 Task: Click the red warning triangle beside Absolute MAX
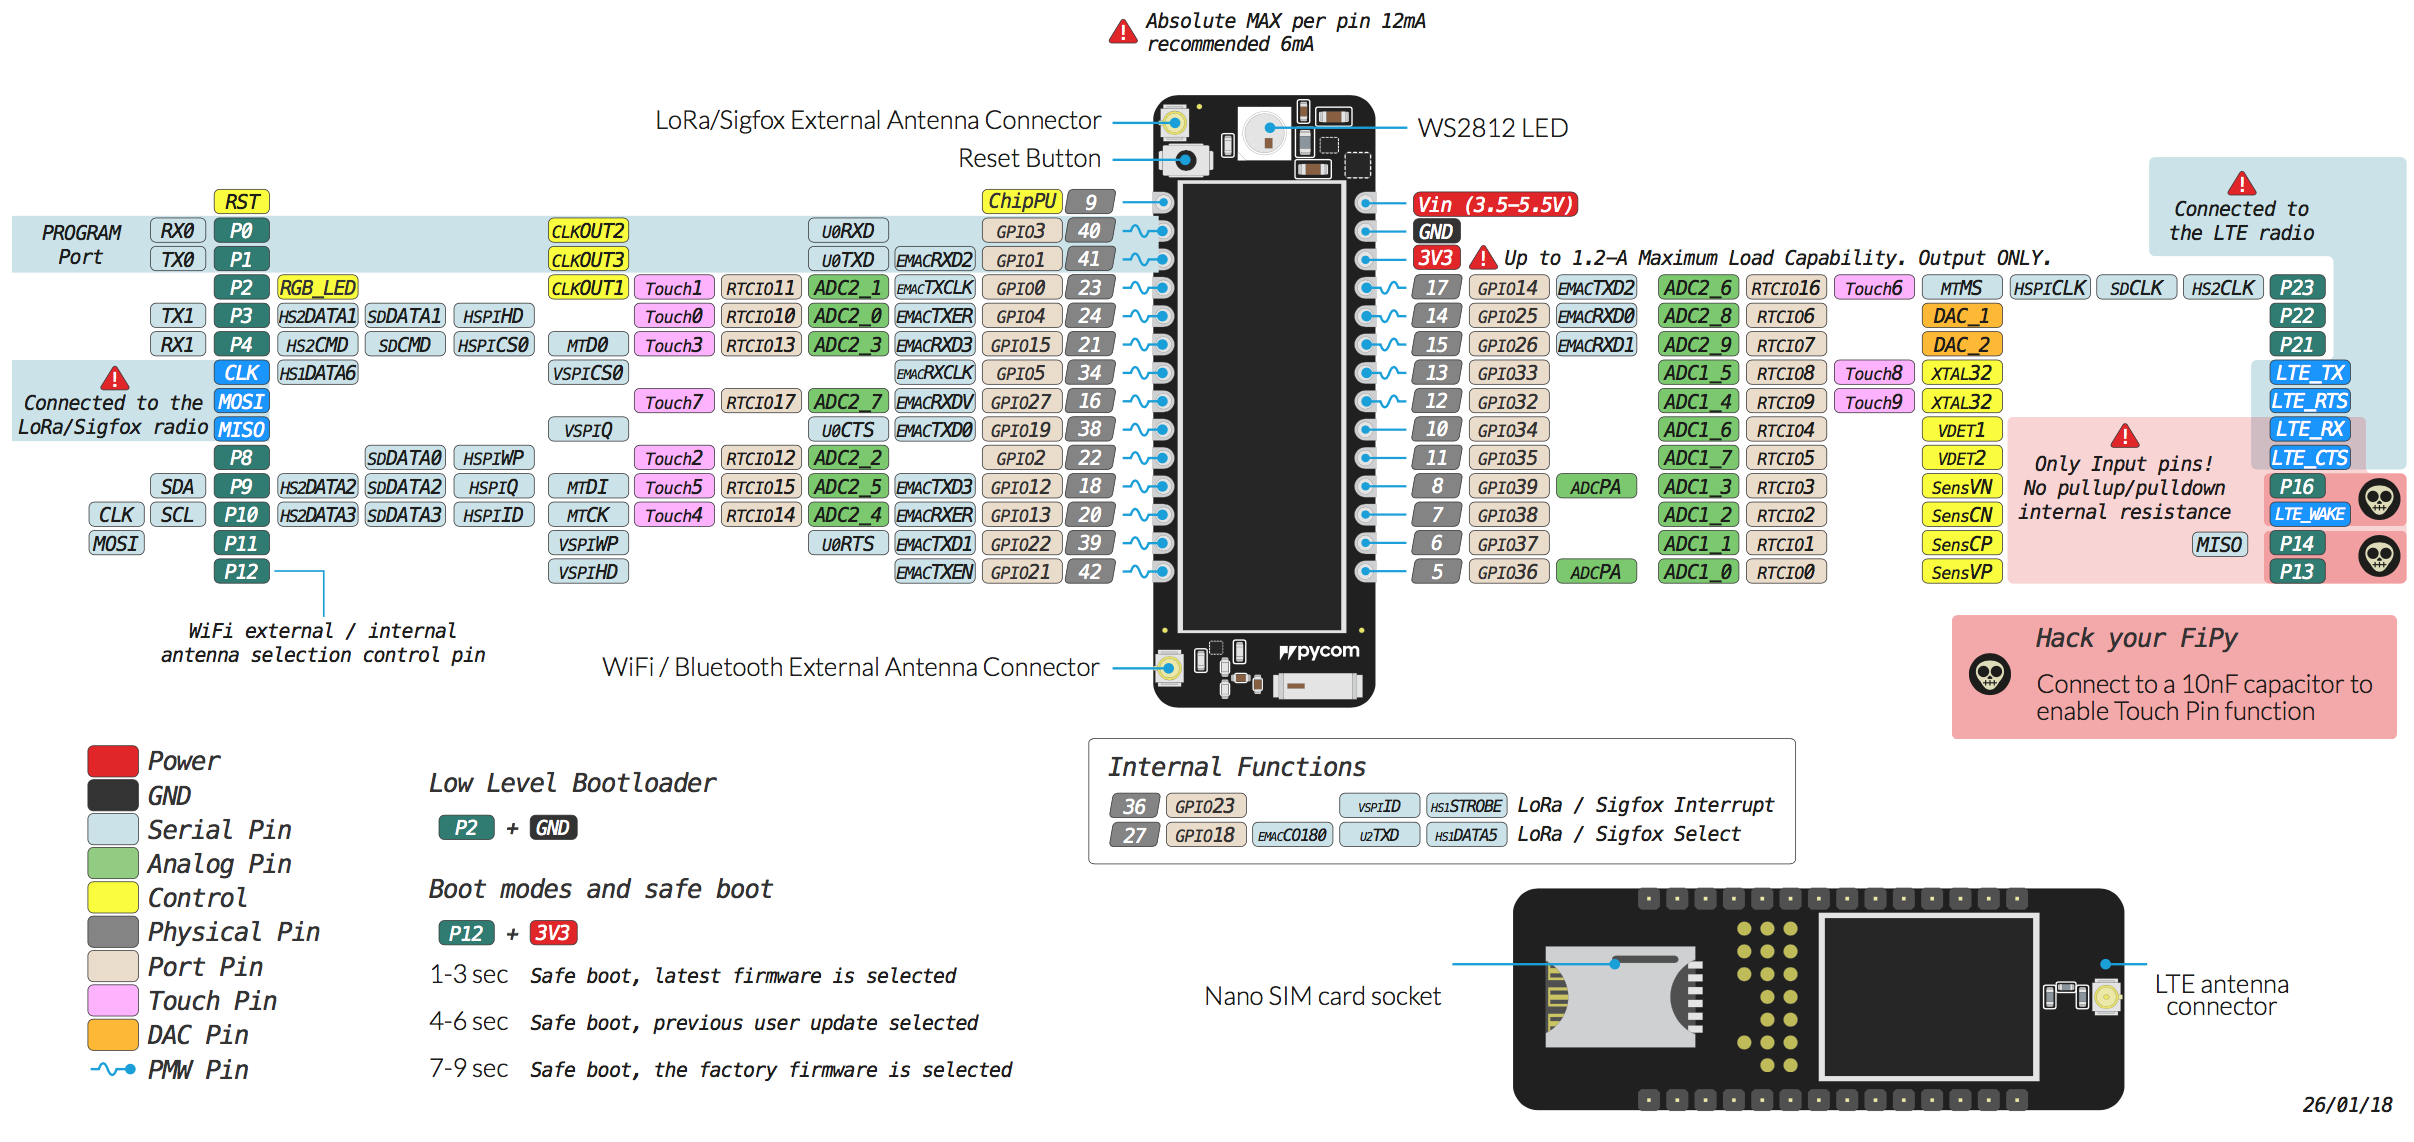(1123, 32)
